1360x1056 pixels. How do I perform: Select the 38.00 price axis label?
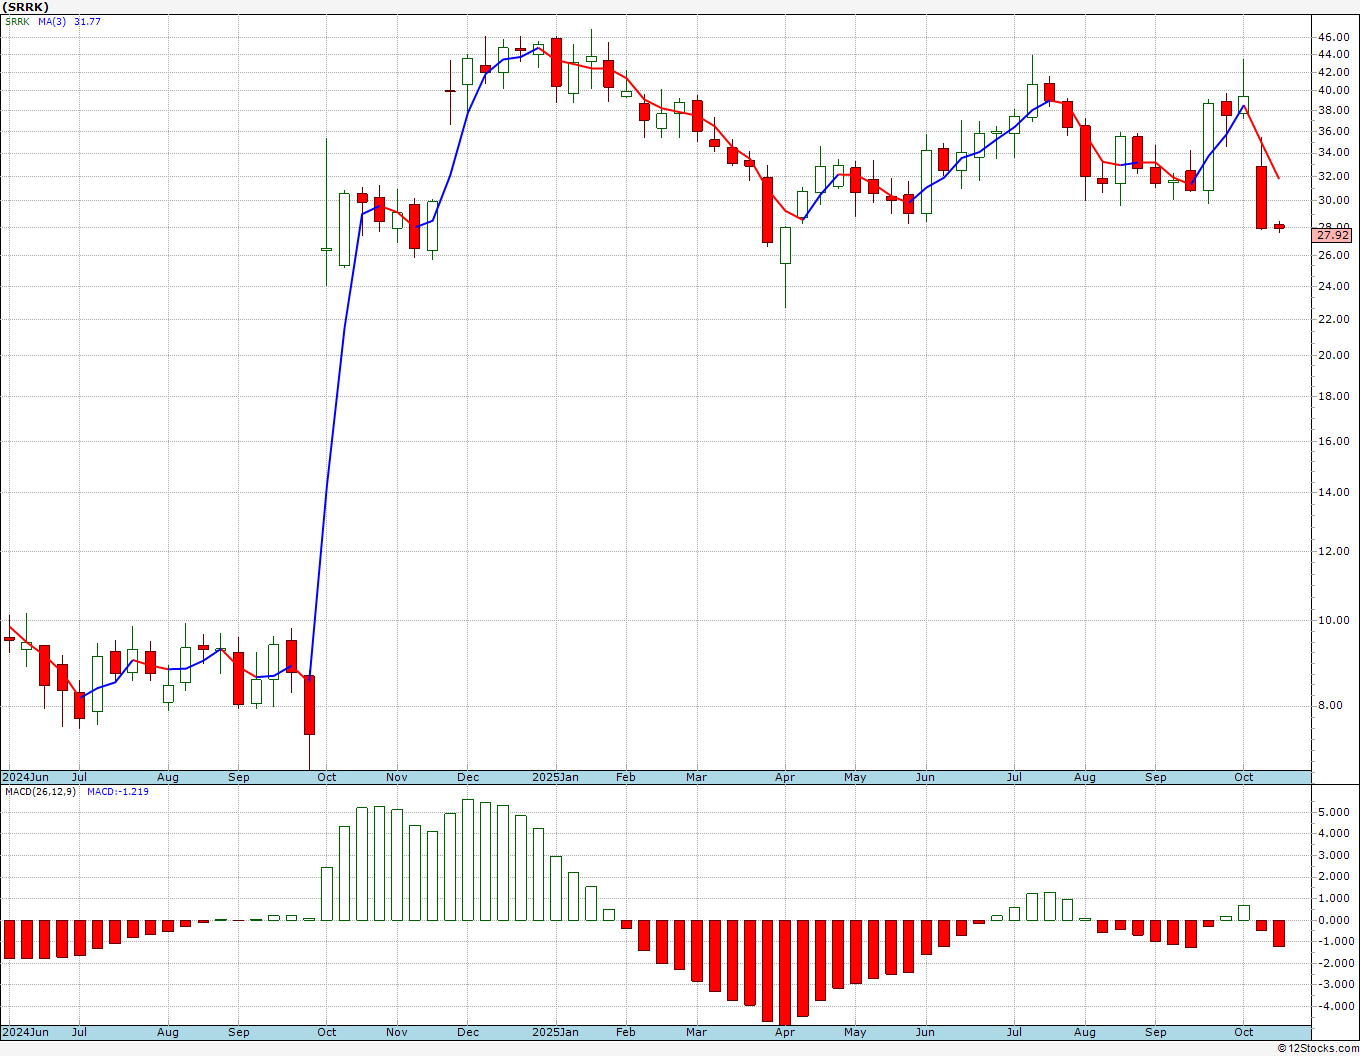(x=1333, y=111)
